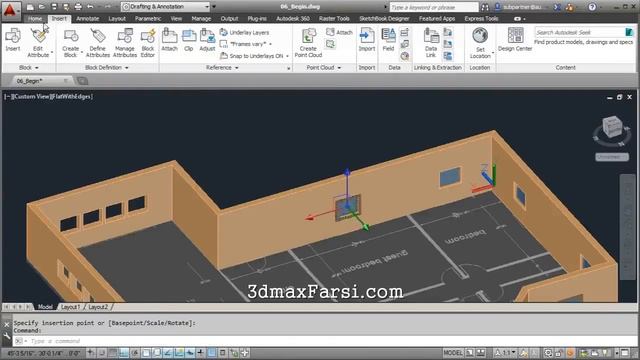The height and width of the screenshot is (360, 640).
Task: Click the command line customize wrench icon
Action: coord(7,336)
